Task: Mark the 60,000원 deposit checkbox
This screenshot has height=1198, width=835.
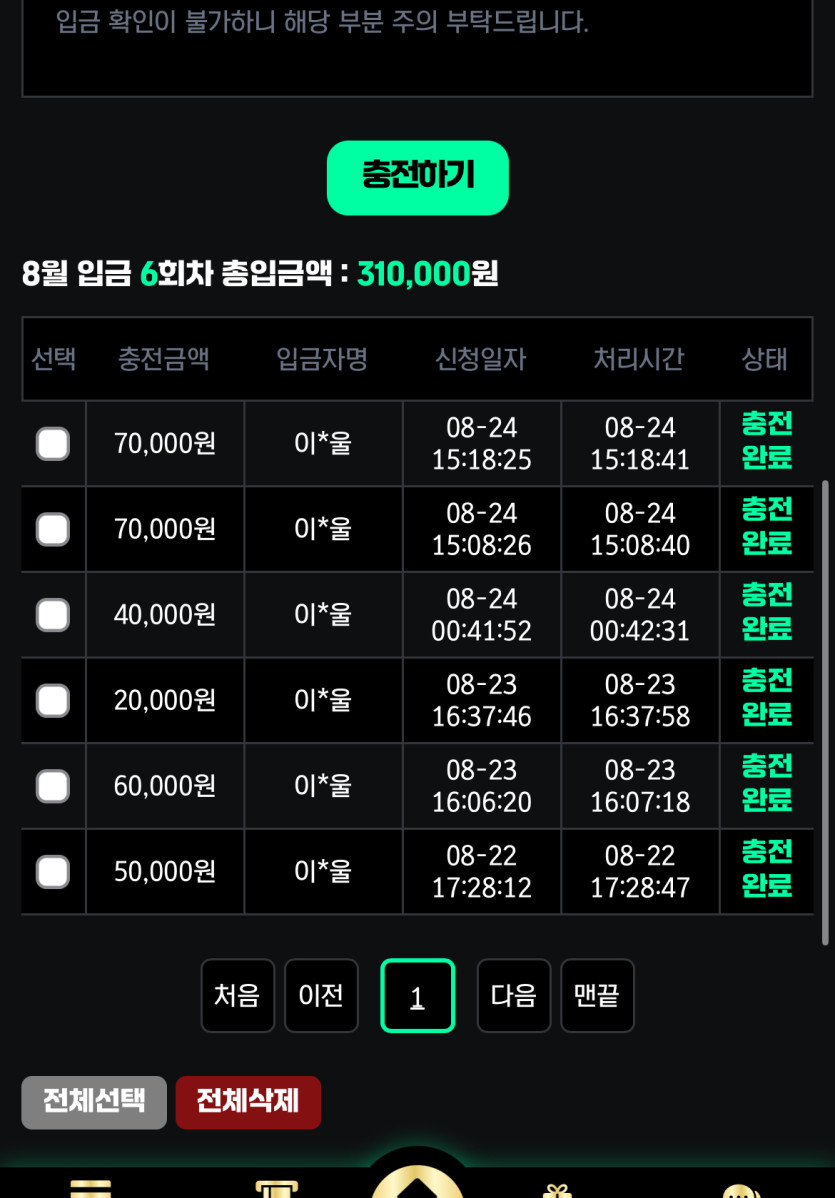Action: click(x=53, y=786)
